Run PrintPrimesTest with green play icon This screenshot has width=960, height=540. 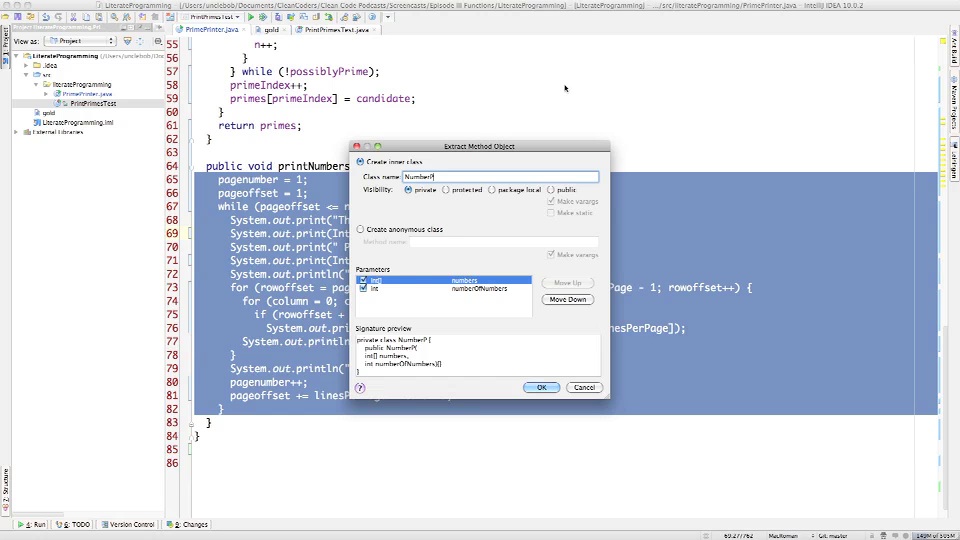250,17
